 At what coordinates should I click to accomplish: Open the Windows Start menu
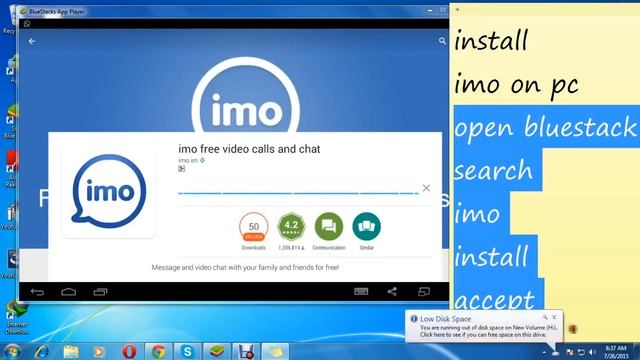tap(11, 351)
